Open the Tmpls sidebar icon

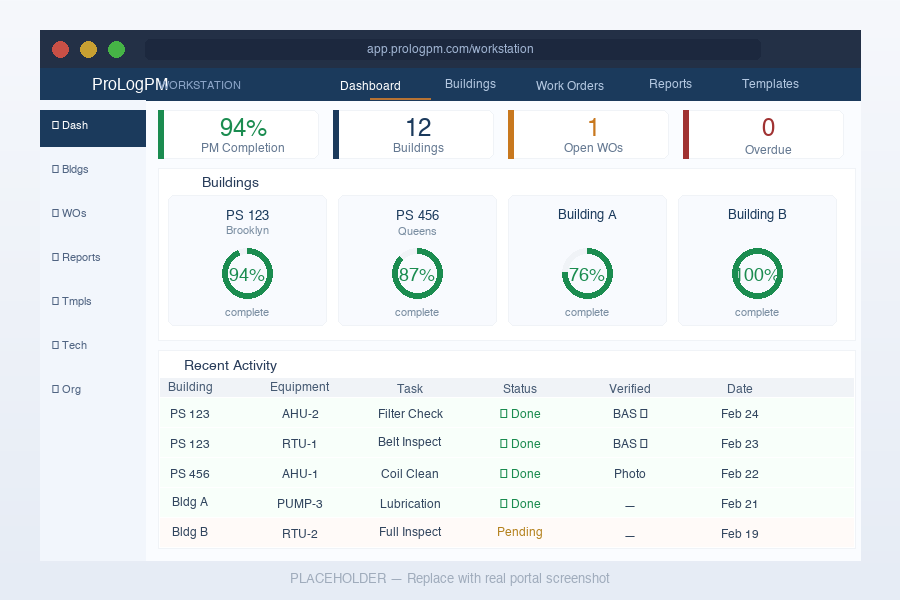click(x=55, y=301)
